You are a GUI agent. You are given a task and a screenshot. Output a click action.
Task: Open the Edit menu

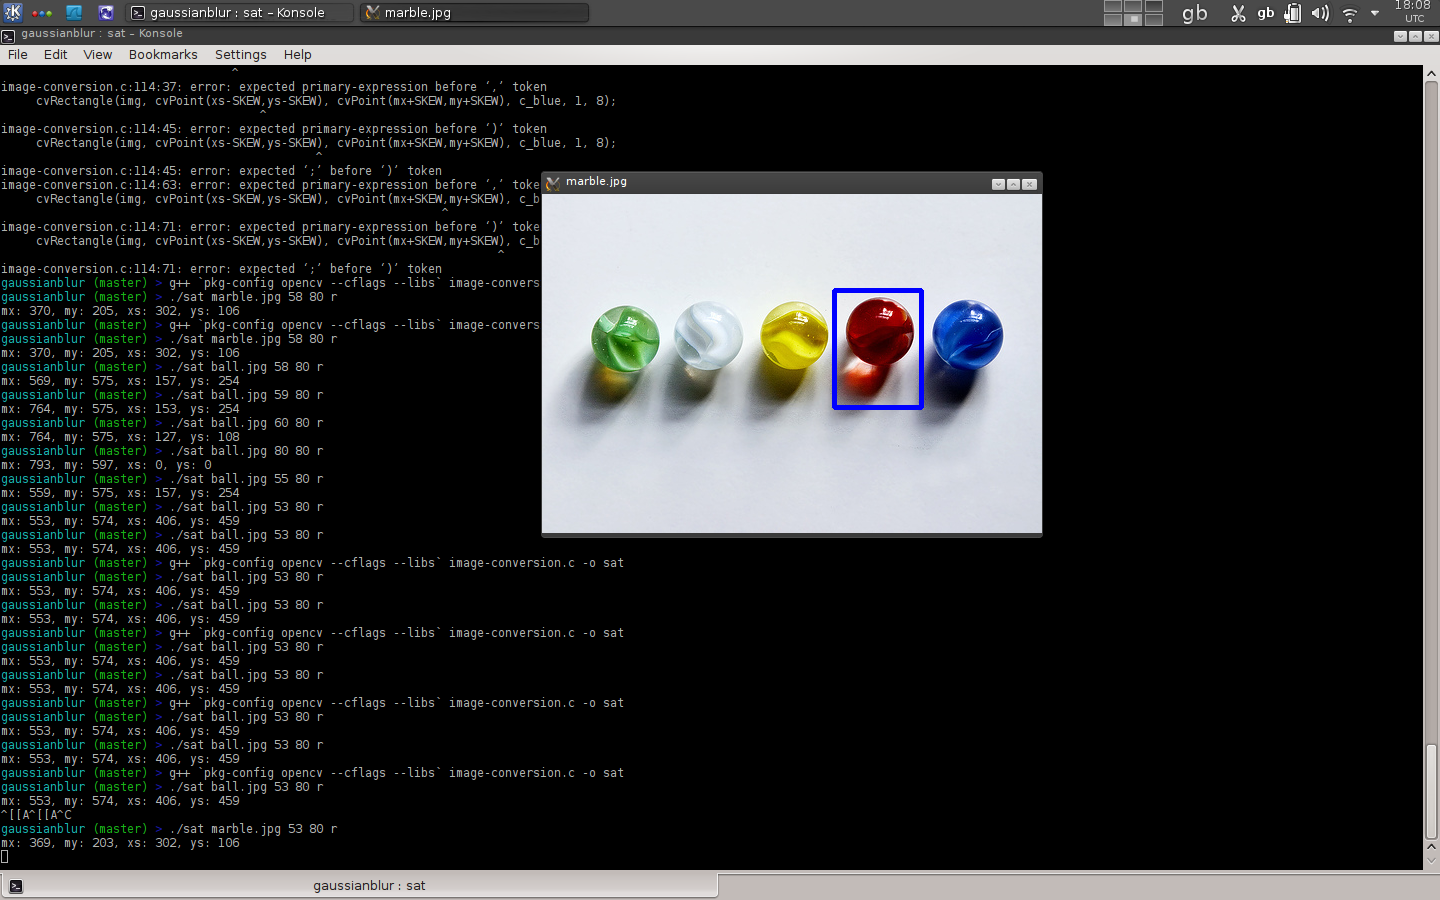(x=55, y=55)
